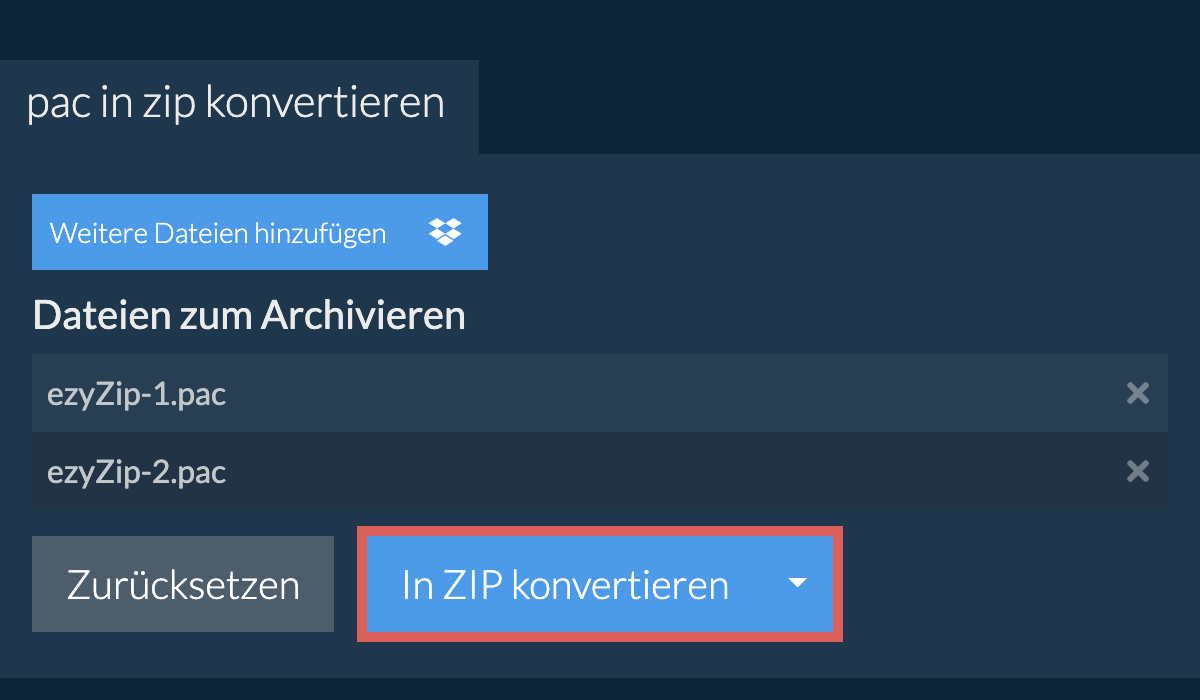Image resolution: width=1200 pixels, height=700 pixels.
Task: Click the In ZIP konvertieren label text
Action: point(565,584)
